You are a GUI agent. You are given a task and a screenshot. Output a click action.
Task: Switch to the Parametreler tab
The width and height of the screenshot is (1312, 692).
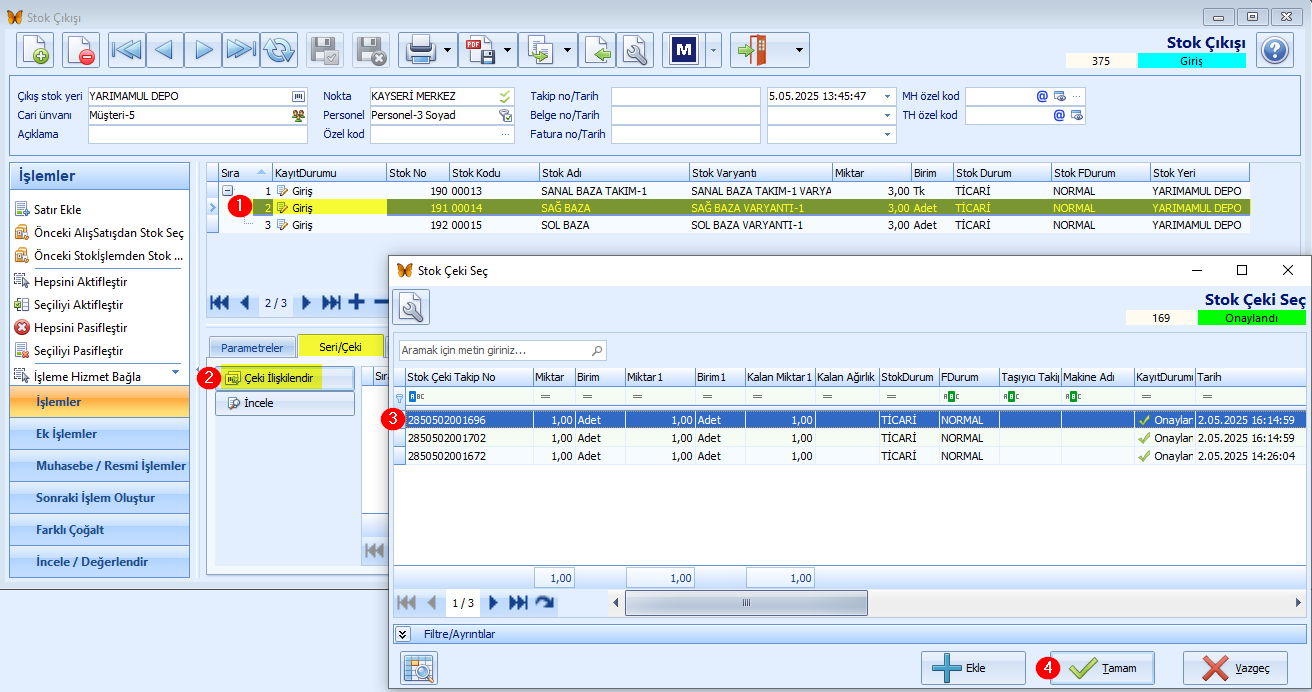coord(252,348)
